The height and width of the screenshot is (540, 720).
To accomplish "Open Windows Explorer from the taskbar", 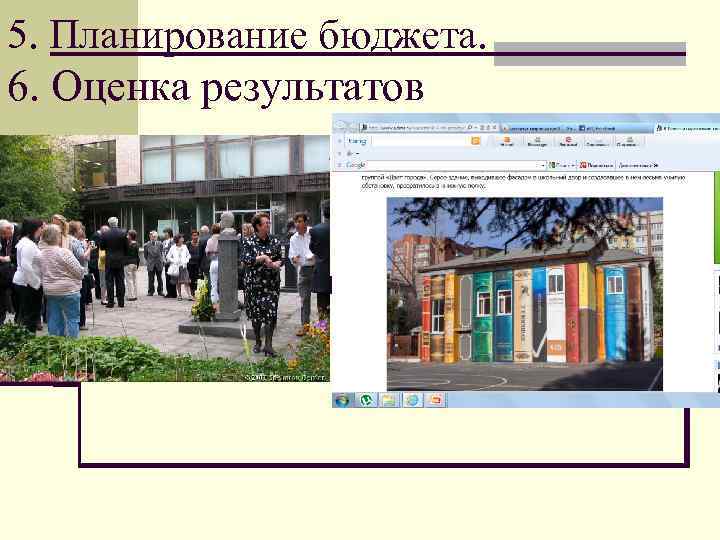I will (389, 400).
